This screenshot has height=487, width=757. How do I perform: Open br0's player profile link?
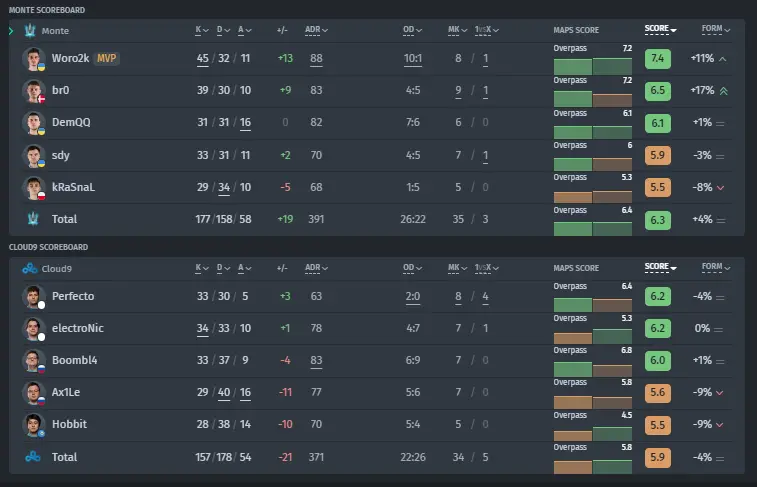coord(60,90)
